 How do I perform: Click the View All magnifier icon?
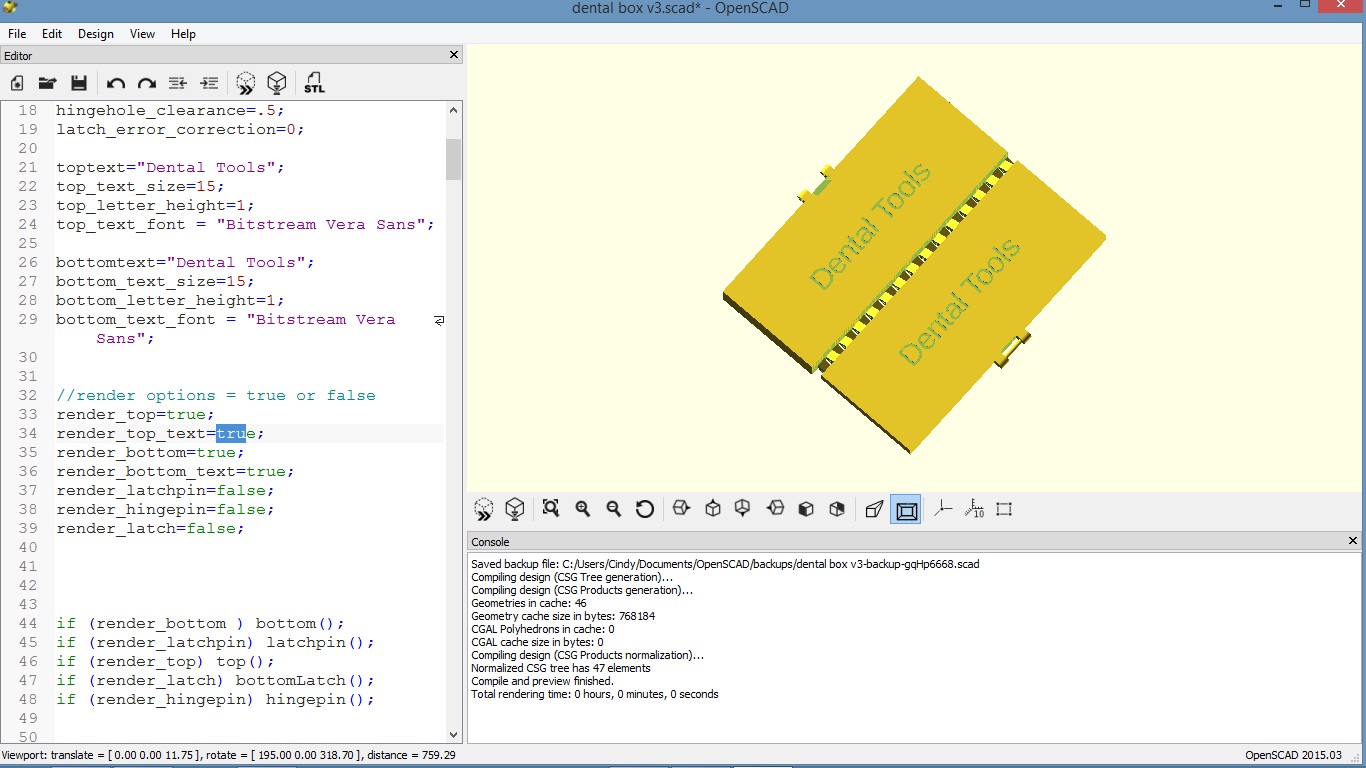coord(551,509)
